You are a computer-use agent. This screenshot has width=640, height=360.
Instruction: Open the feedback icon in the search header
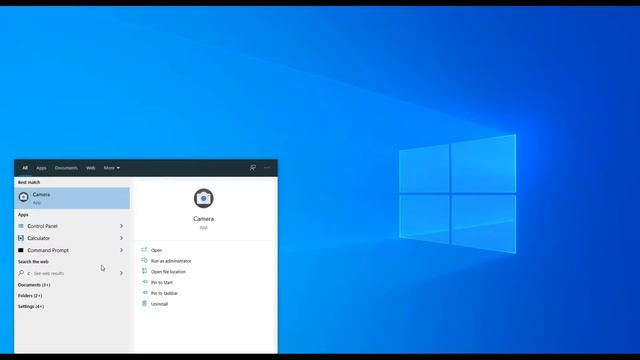click(253, 168)
